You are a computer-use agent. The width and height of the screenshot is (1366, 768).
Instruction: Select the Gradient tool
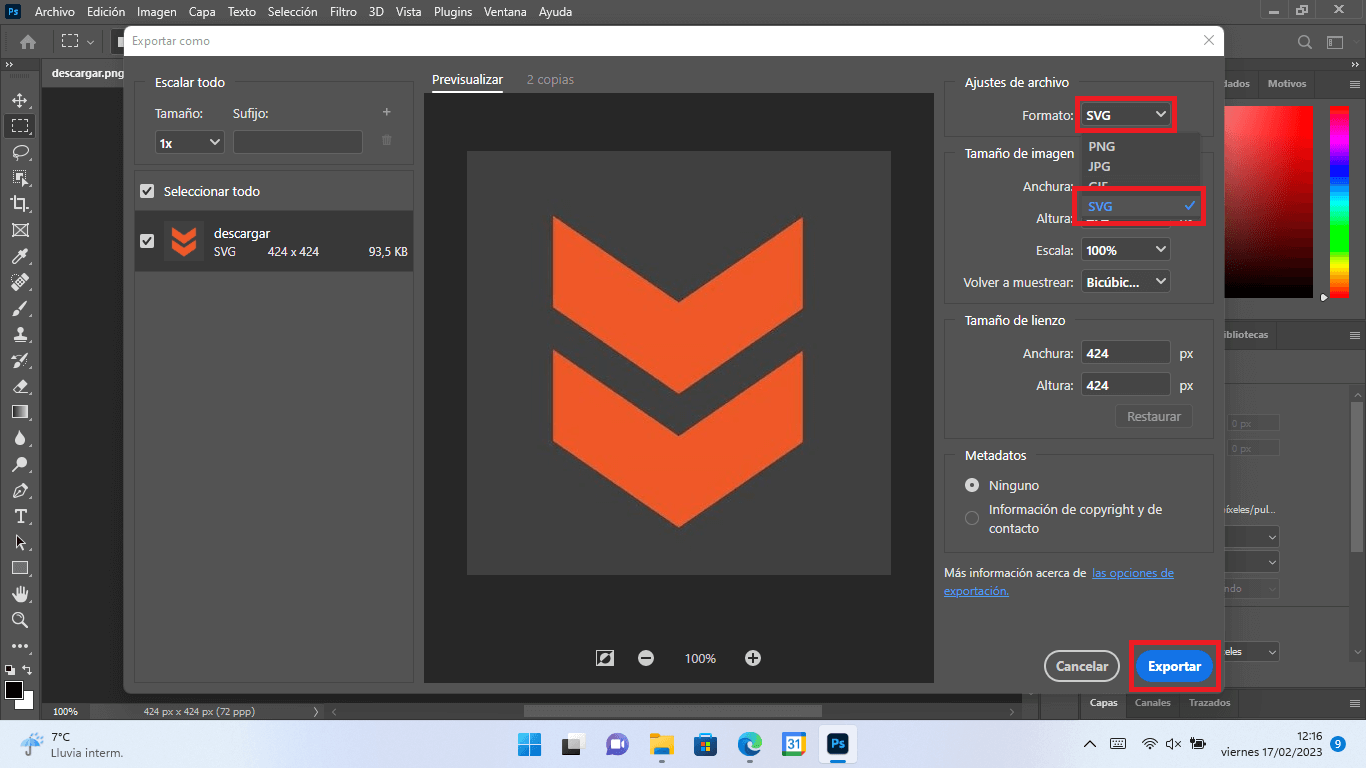19,412
